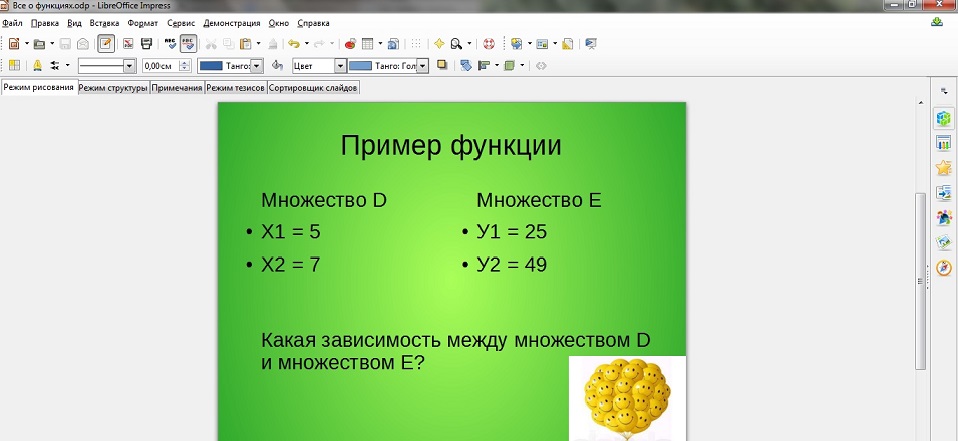Toggle the shadow button
The height and width of the screenshot is (441, 958).
click(442, 65)
